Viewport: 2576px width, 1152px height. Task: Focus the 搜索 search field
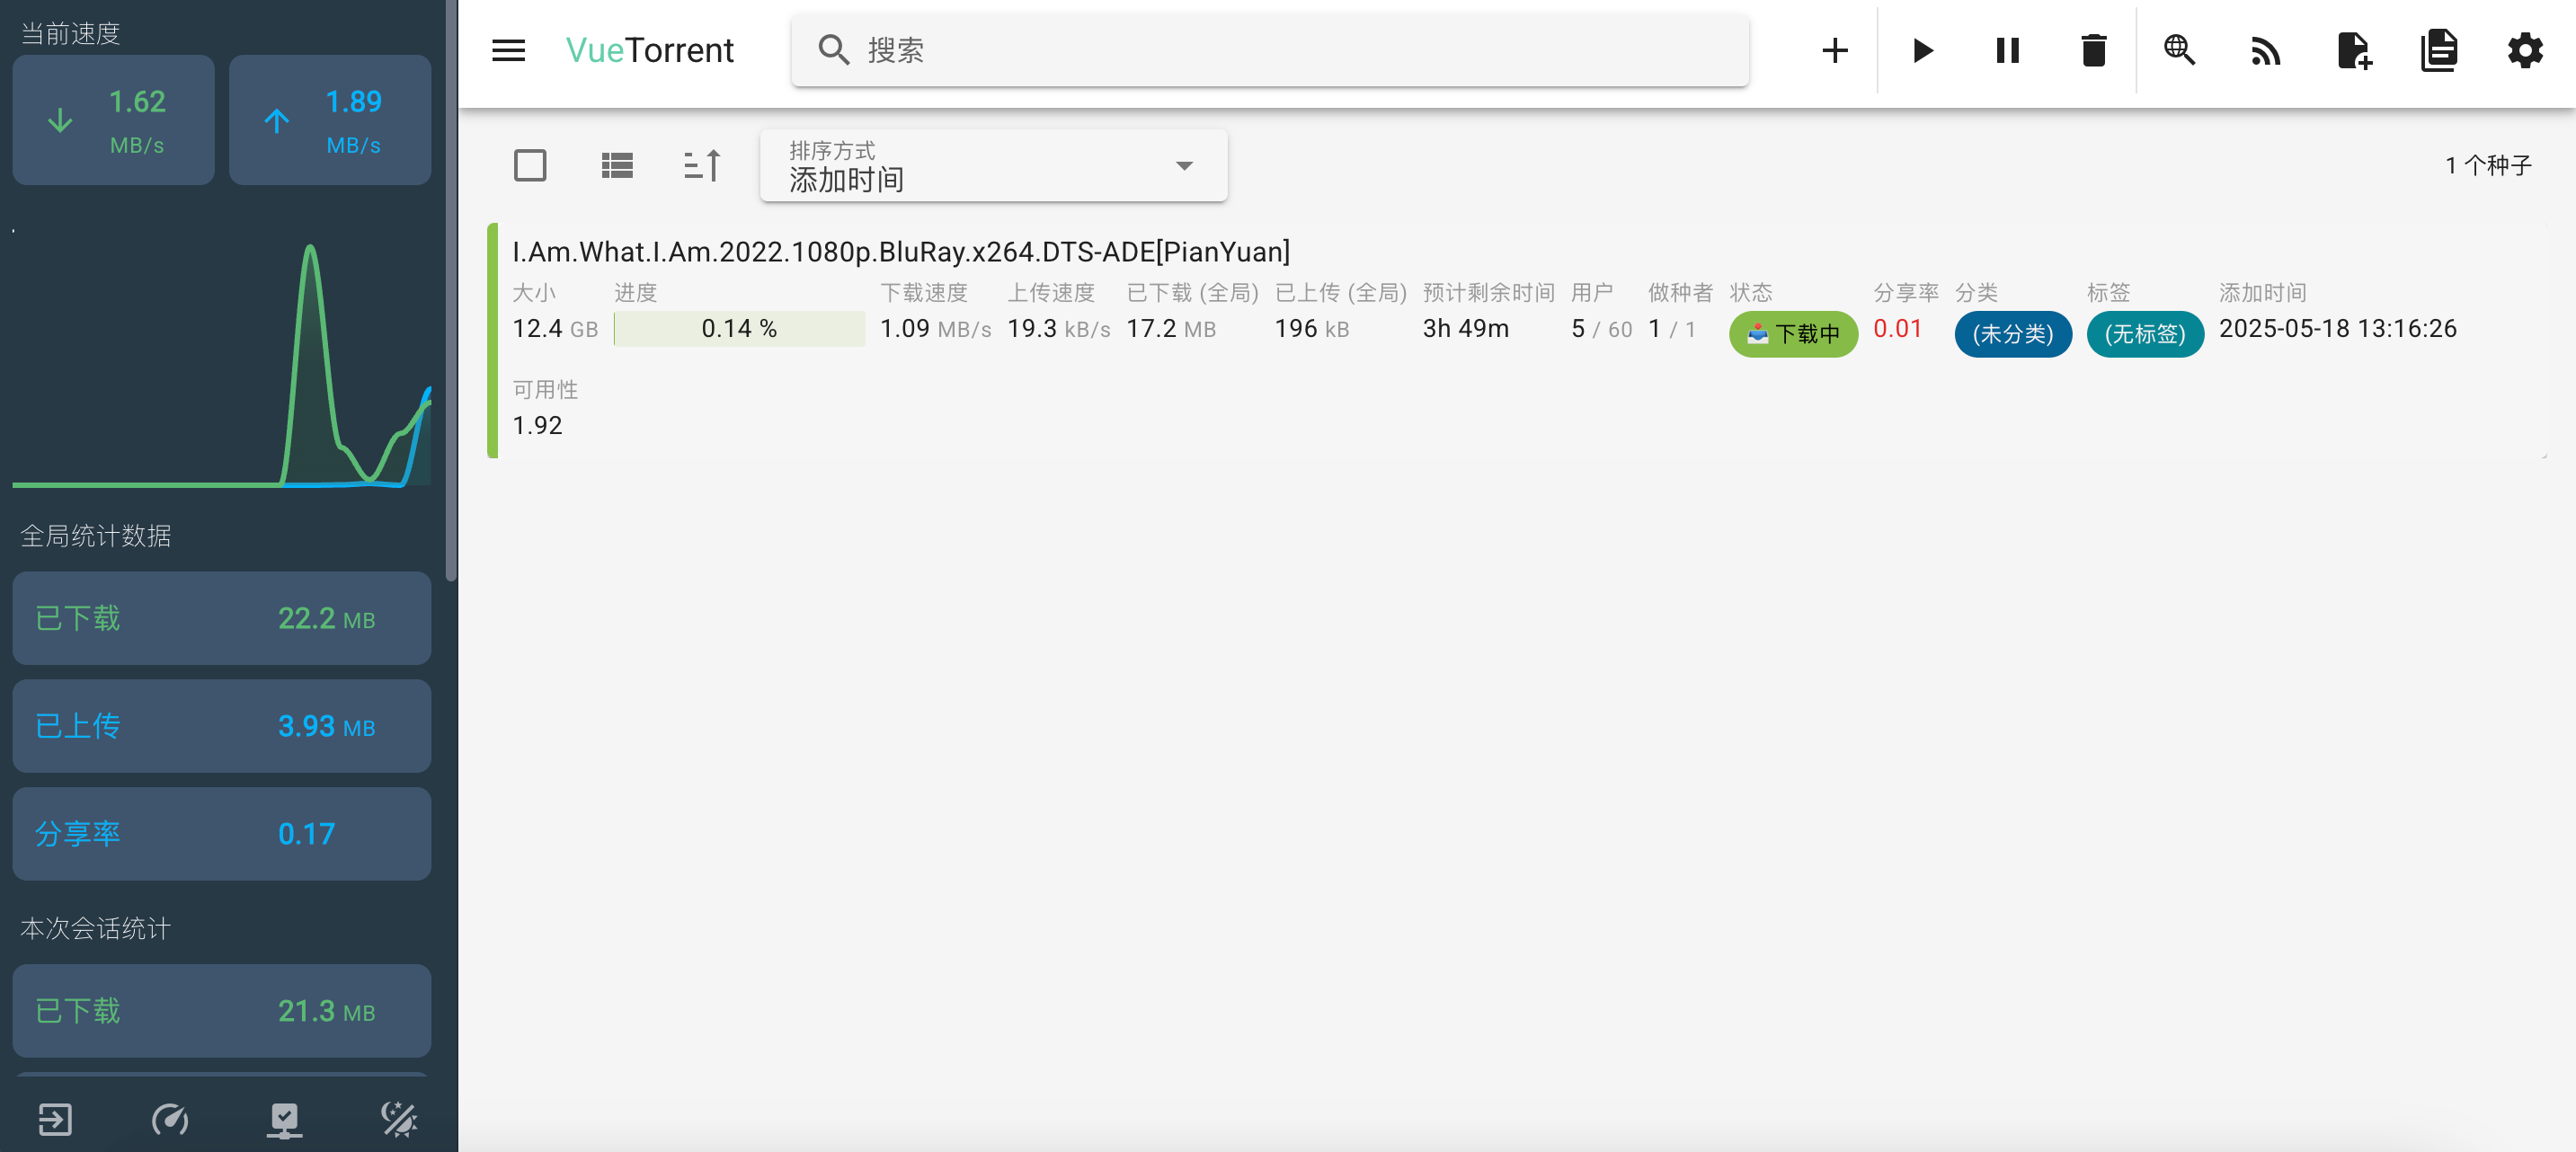pyautogui.click(x=1270, y=50)
